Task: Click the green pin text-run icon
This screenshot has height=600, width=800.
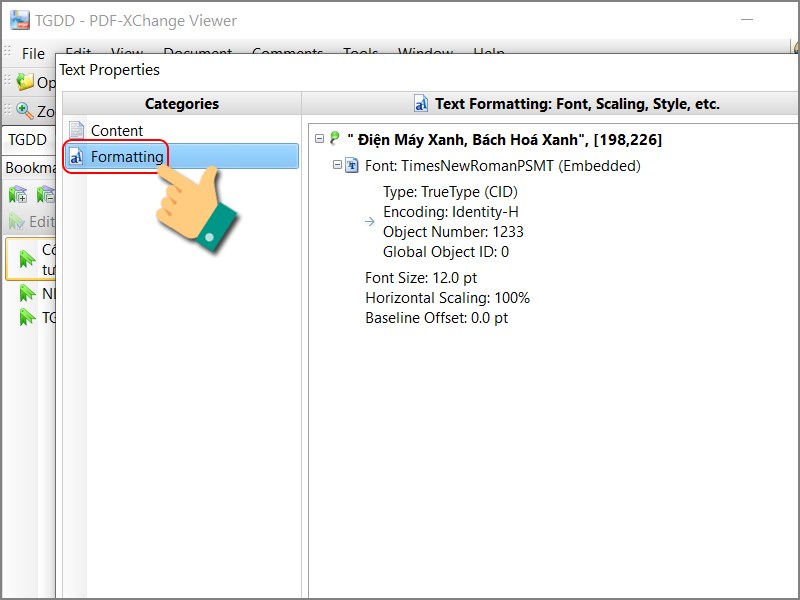Action: pyautogui.click(x=334, y=139)
